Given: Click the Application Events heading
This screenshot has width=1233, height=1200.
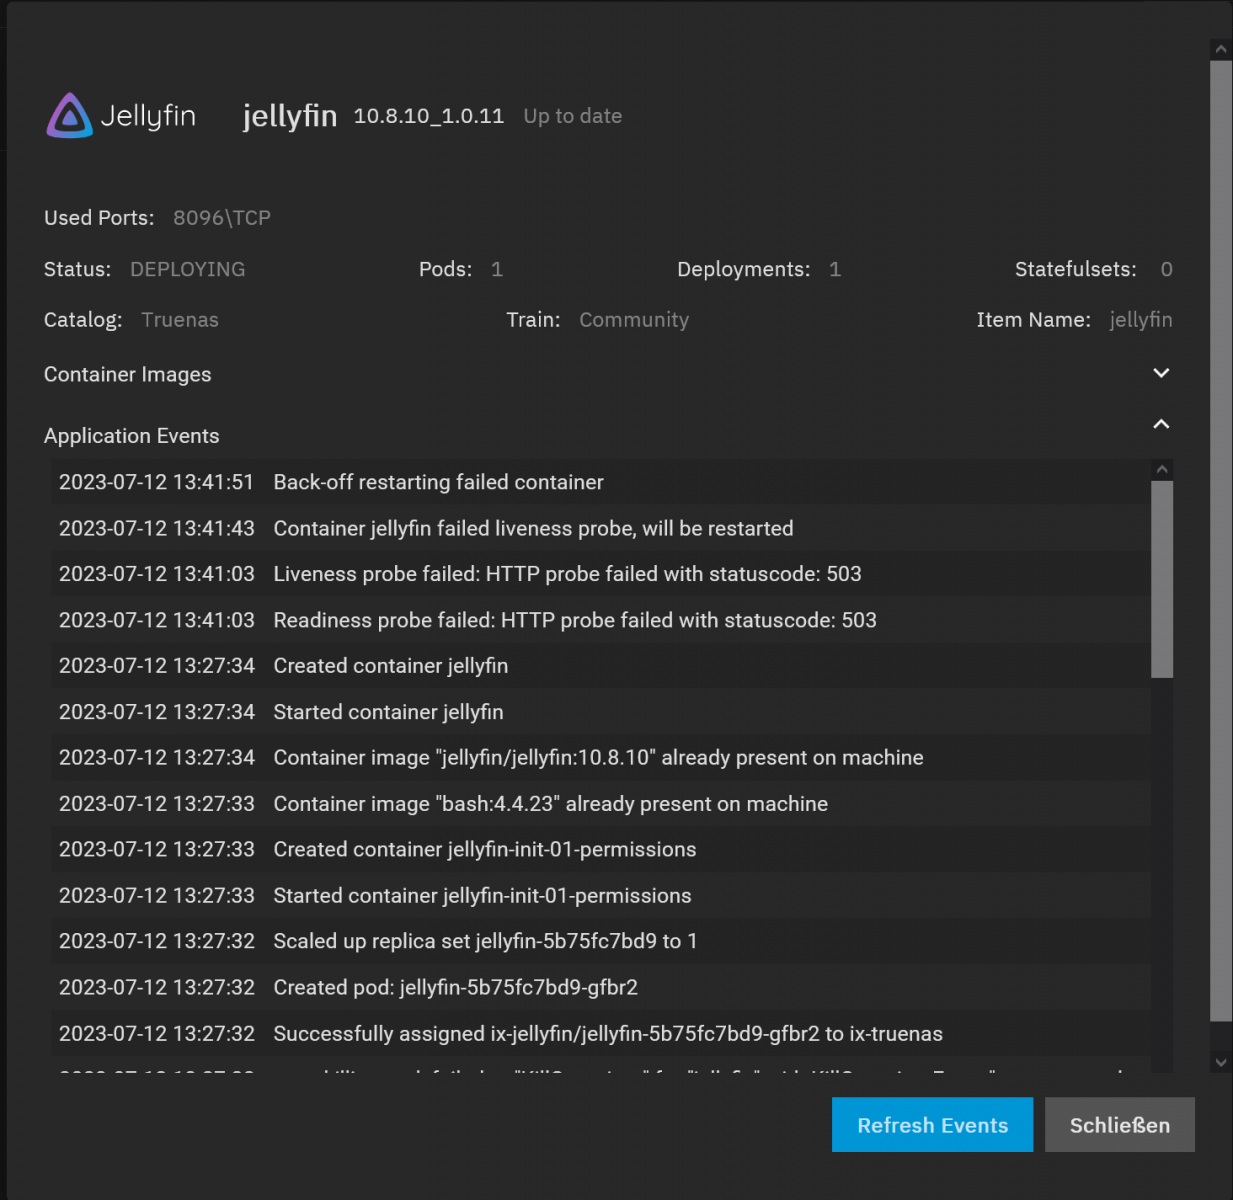Looking at the screenshot, I should (132, 436).
